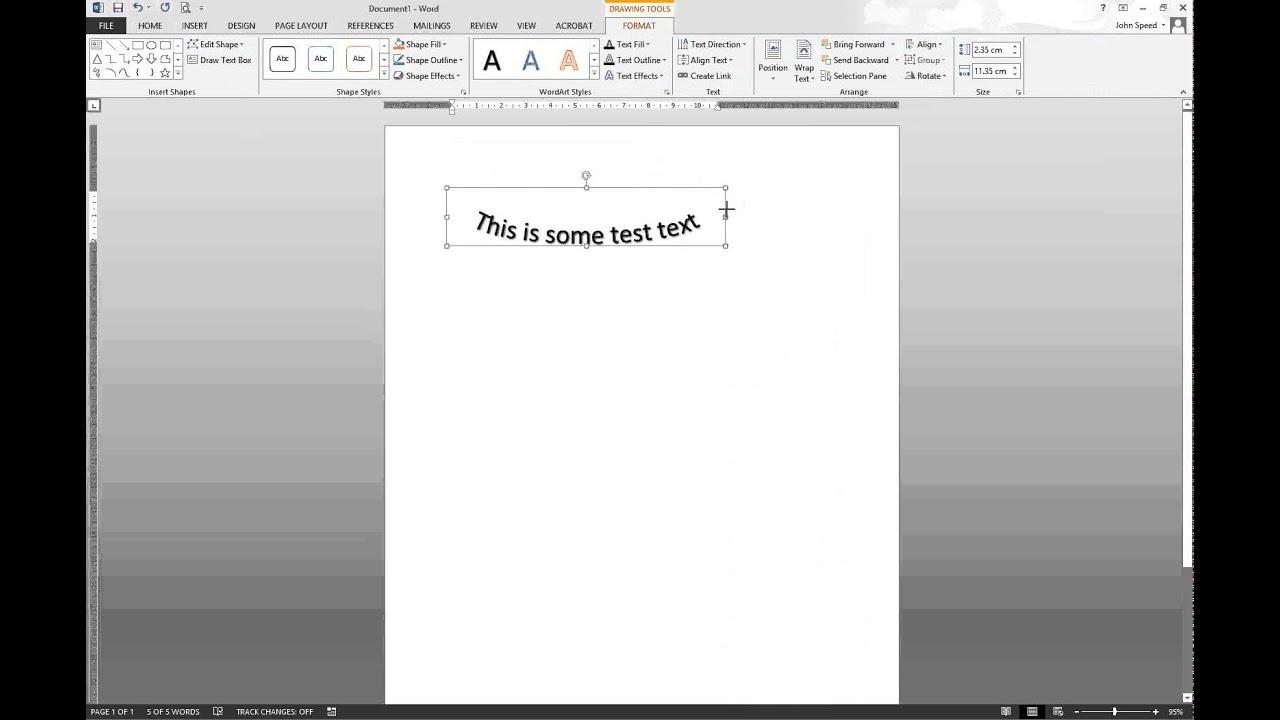Select the right arrow shape in shapes gallery
This screenshot has height=720, width=1280.
point(138,59)
